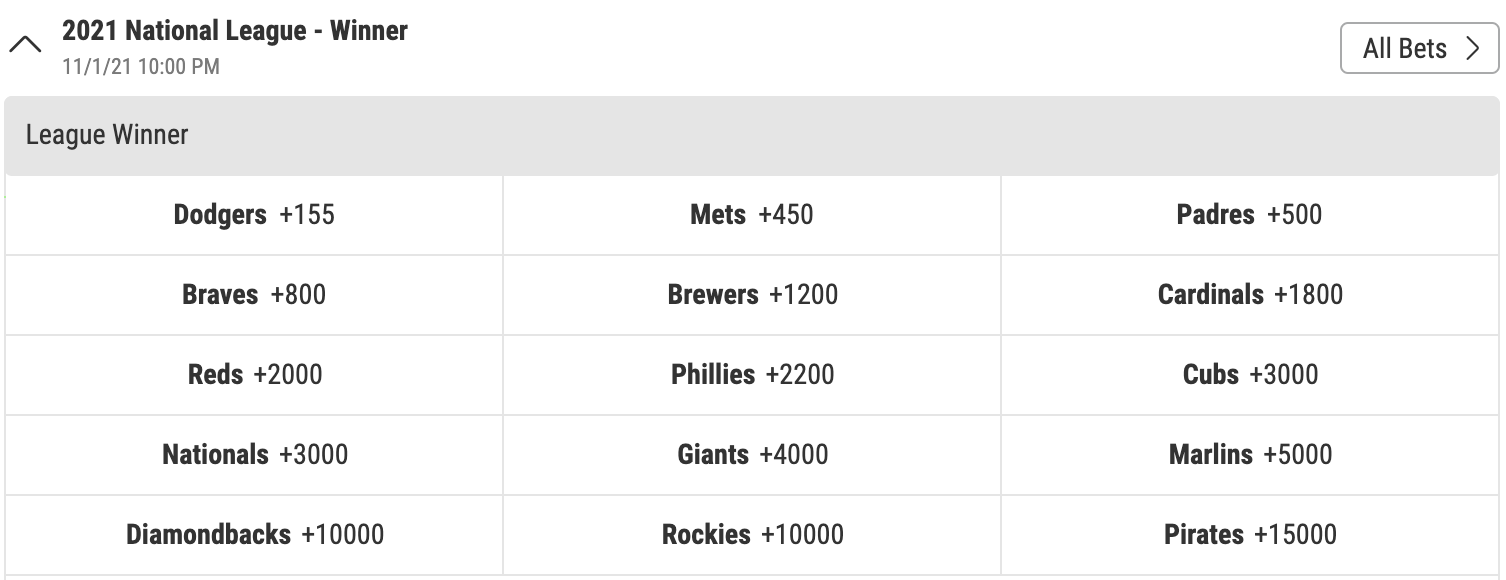Select Reds +2000 bet
The height and width of the screenshot is (580, 1506).
(254, 375)
